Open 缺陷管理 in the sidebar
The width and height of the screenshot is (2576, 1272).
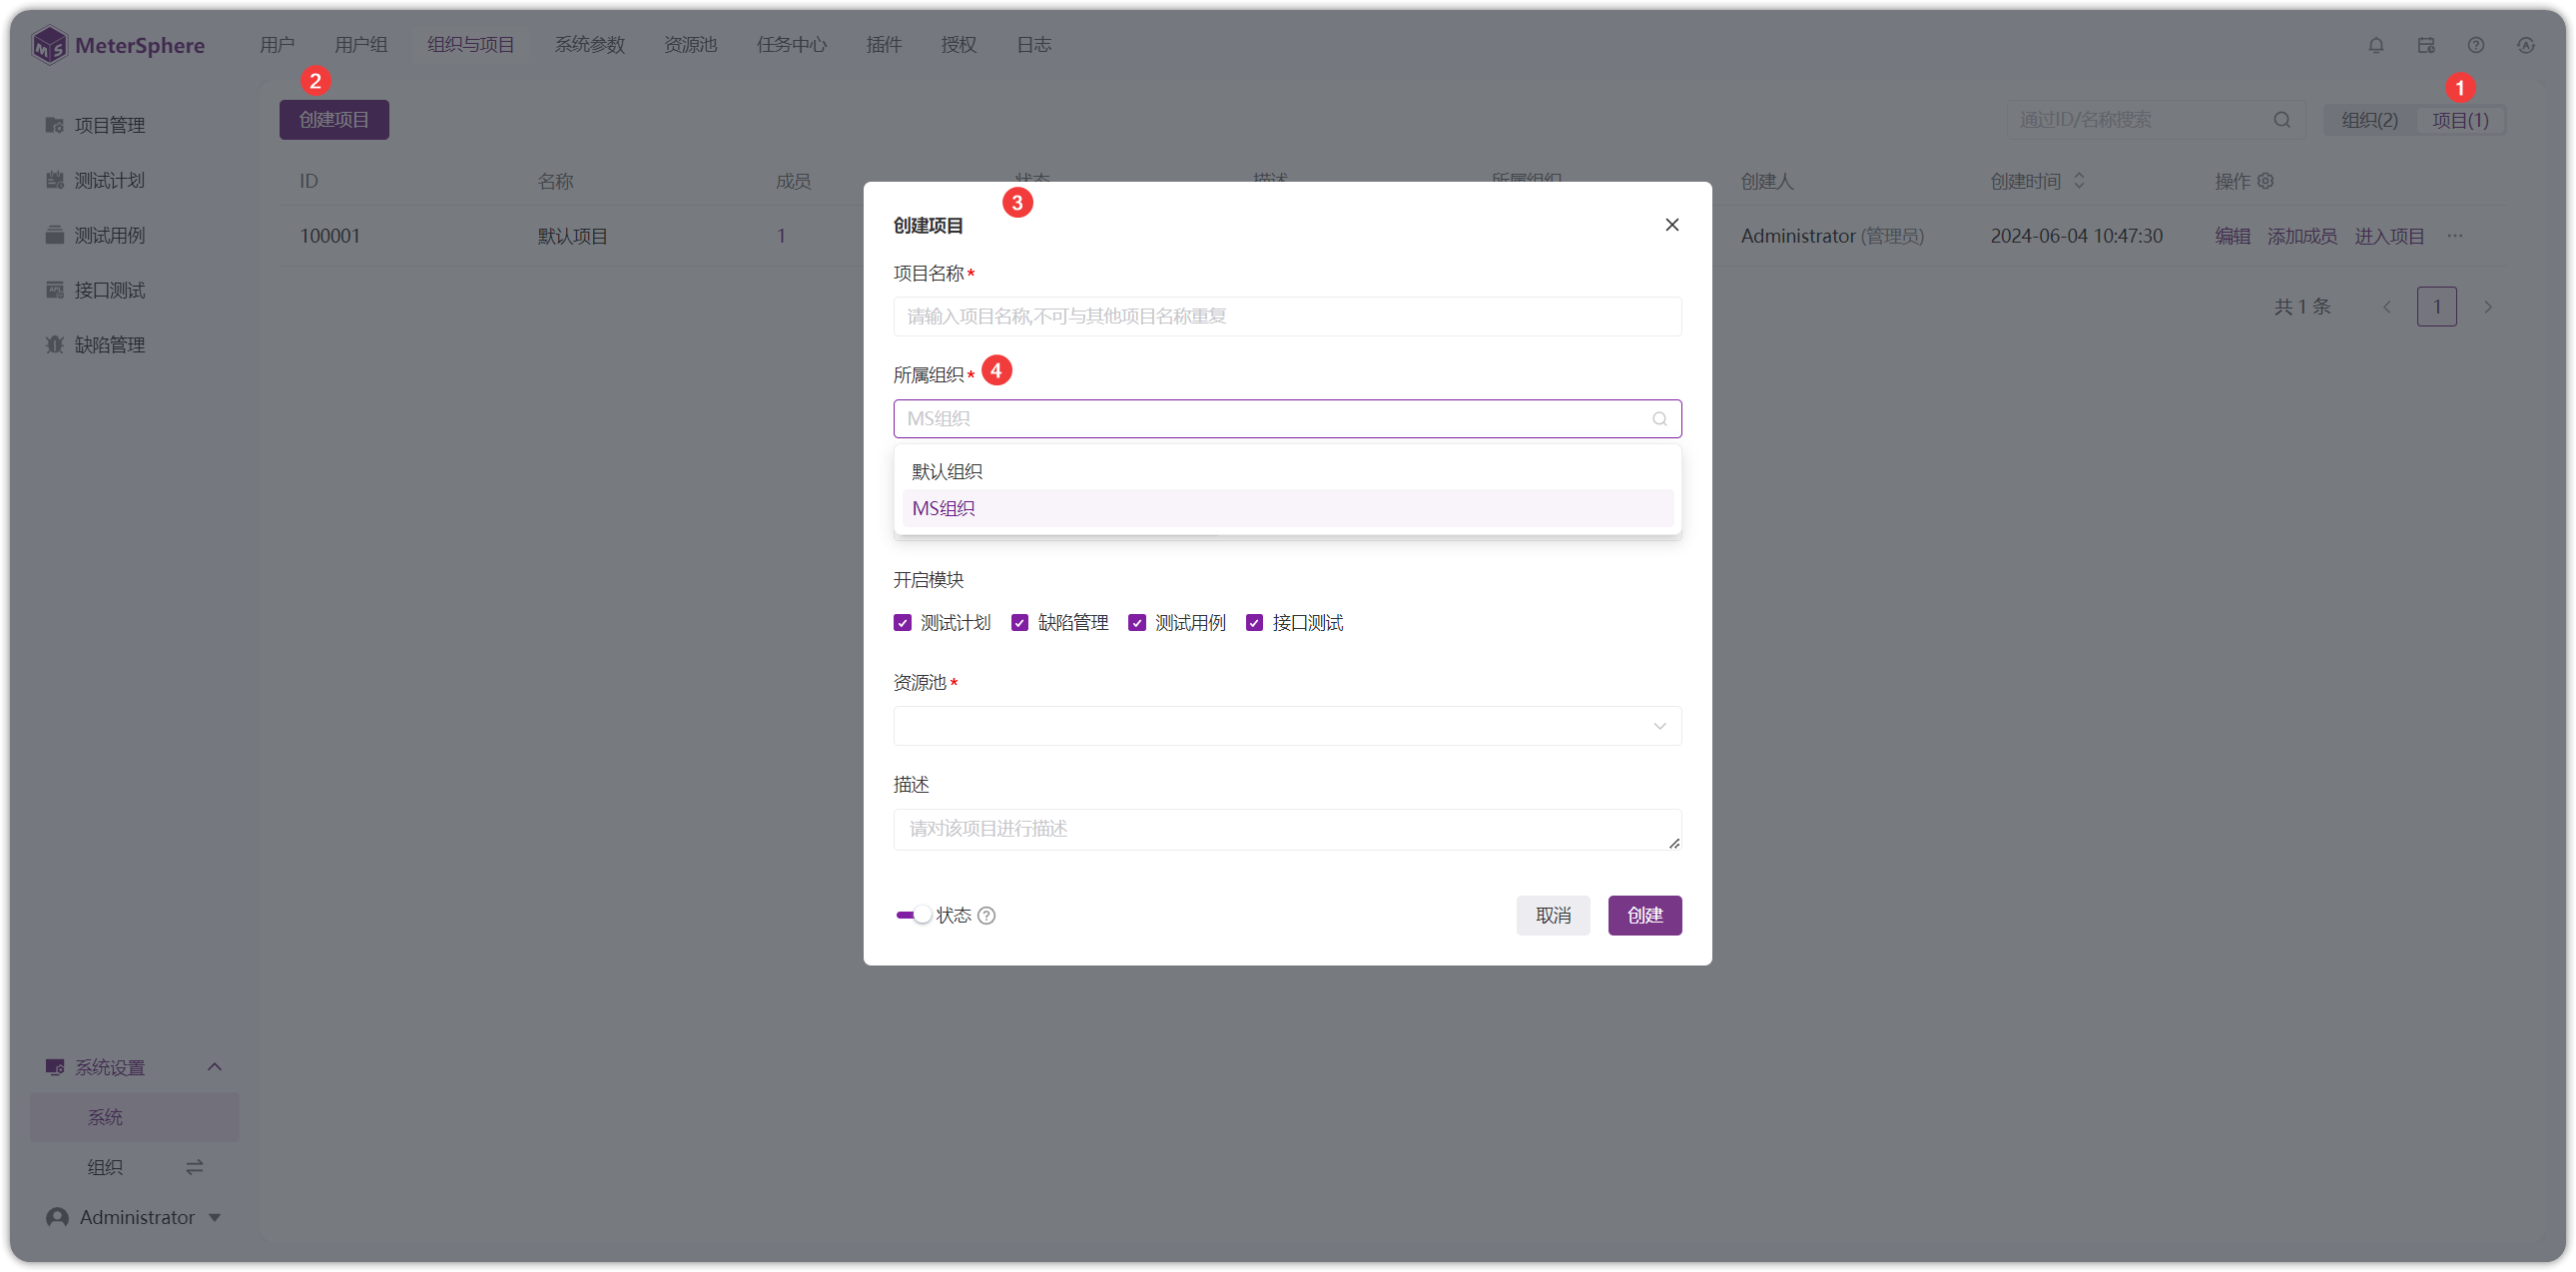pos(95,345)
